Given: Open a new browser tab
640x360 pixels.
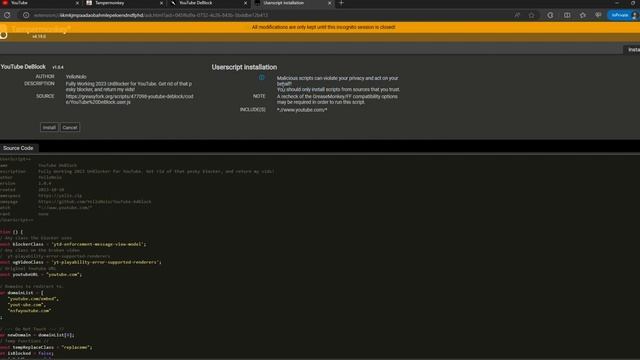Looking at the screenshot, I should pos(342,3).
